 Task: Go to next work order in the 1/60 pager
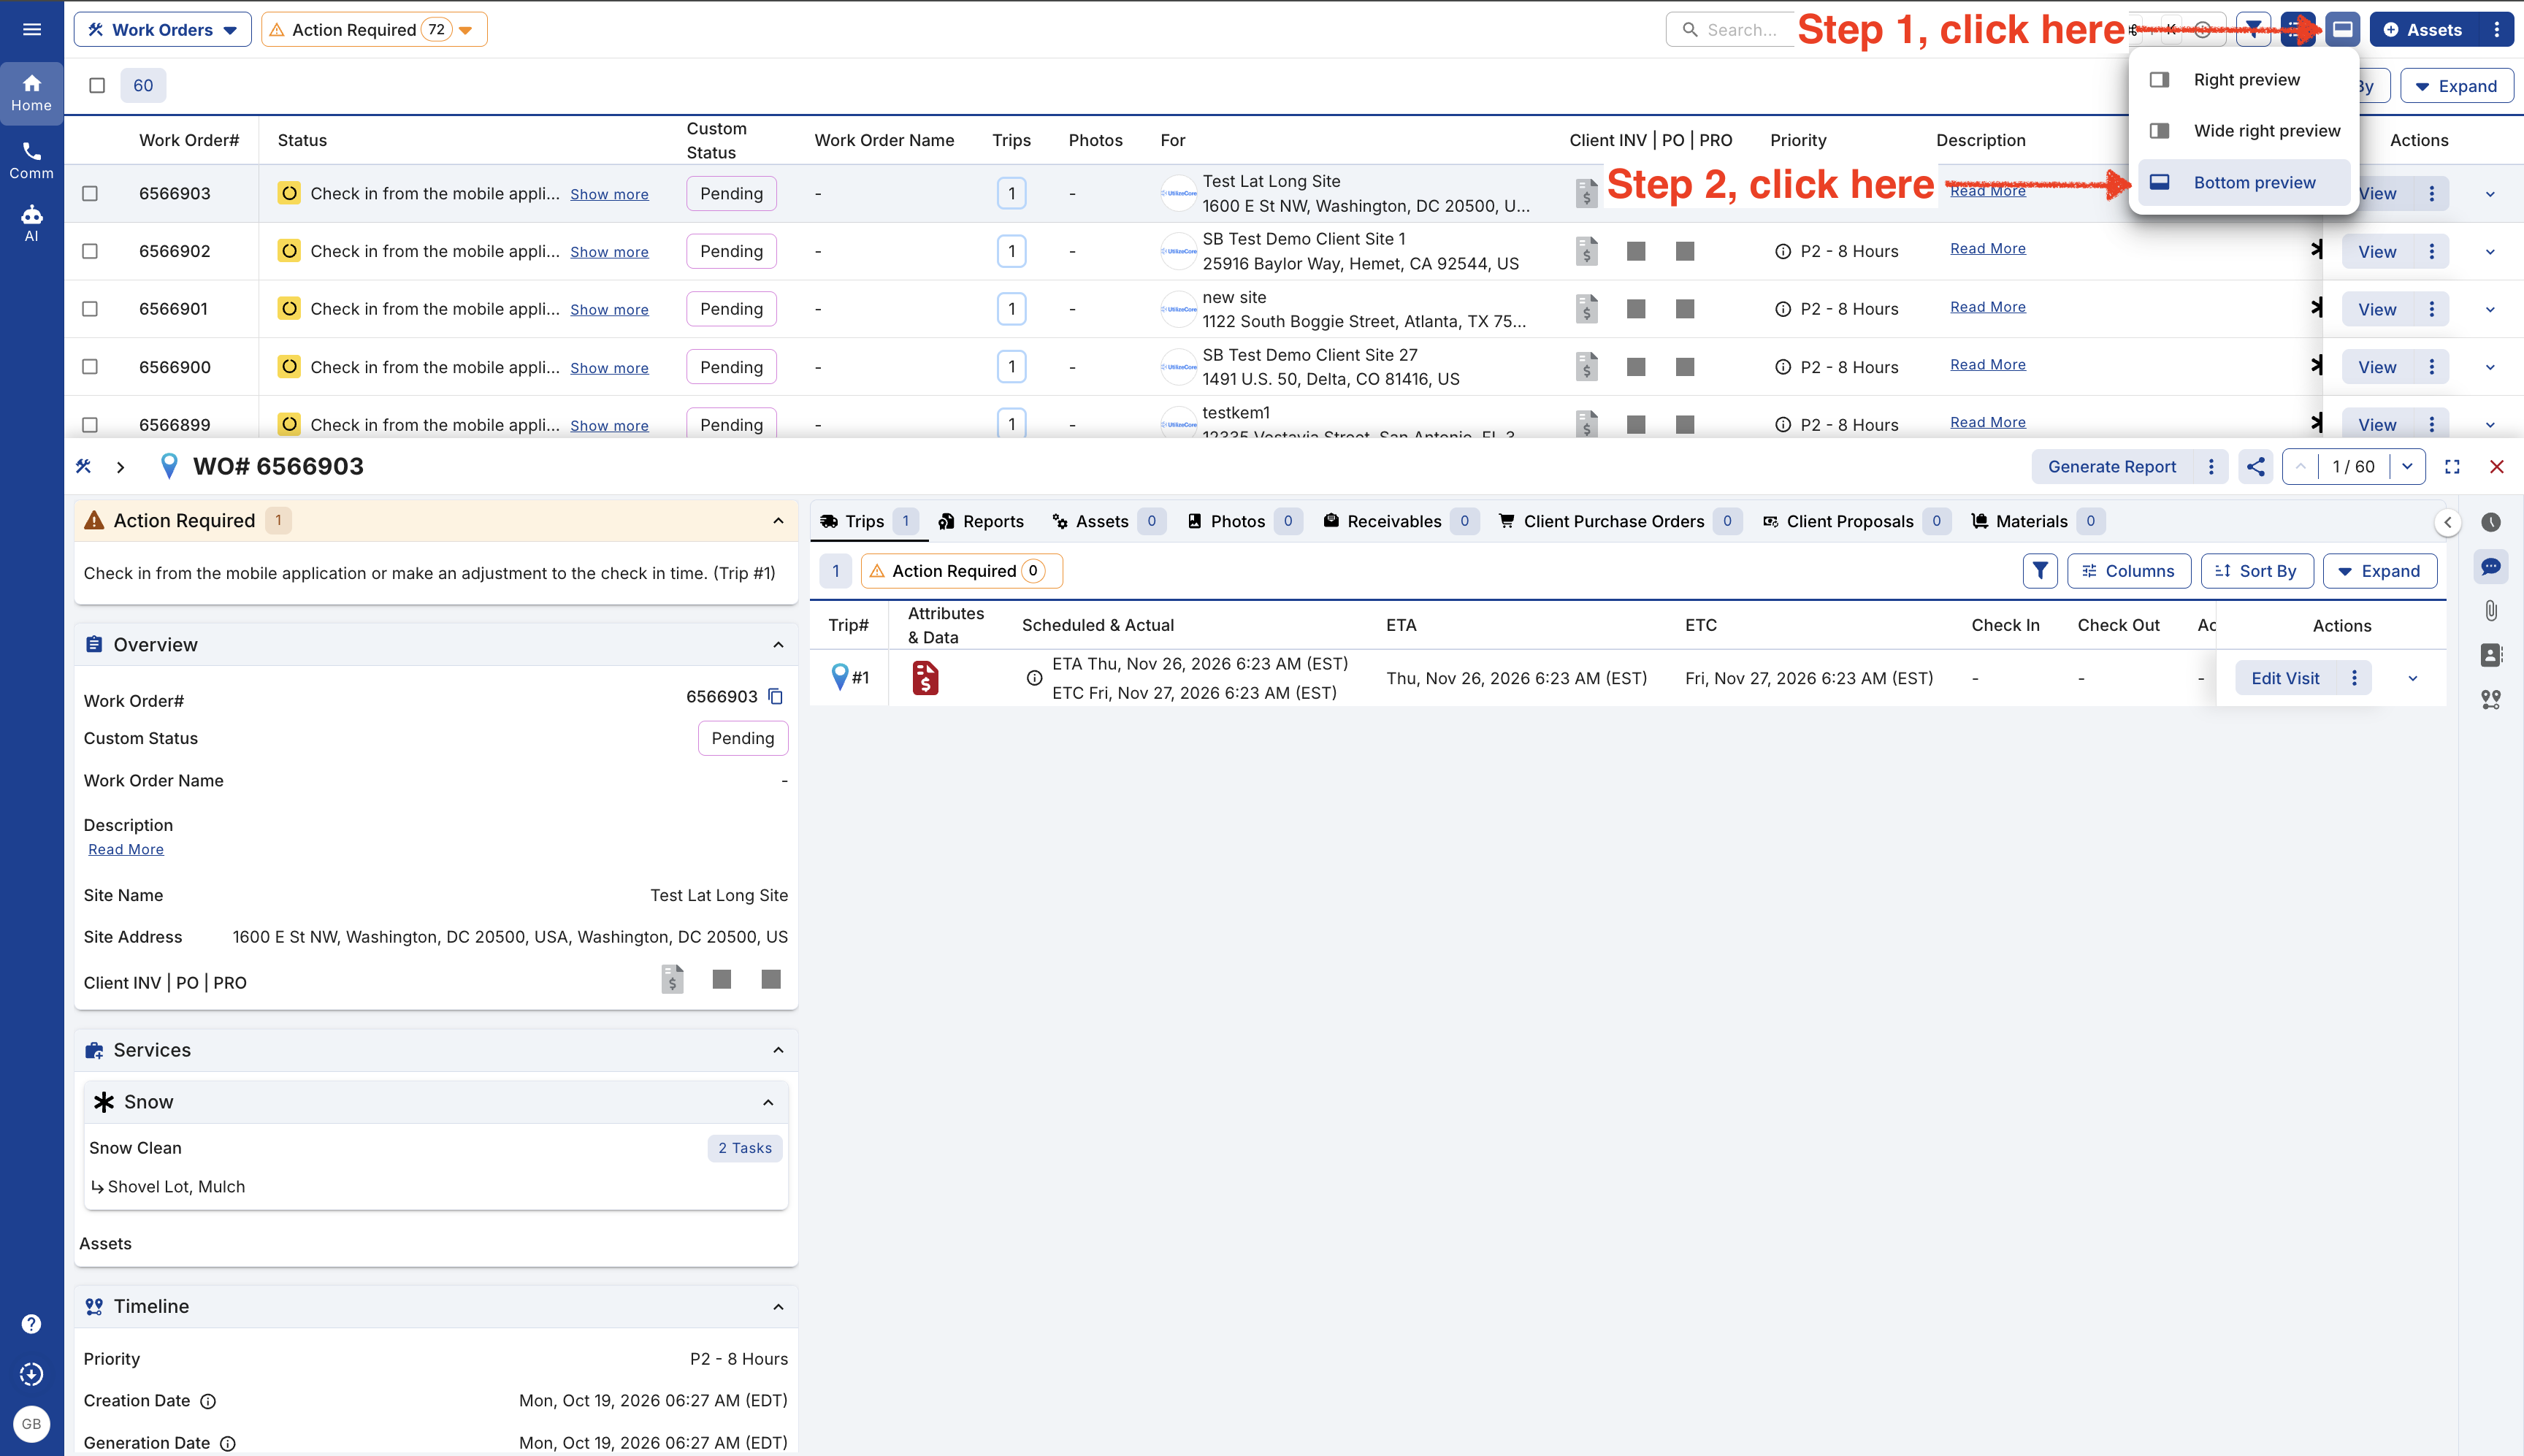point(2407,466)
